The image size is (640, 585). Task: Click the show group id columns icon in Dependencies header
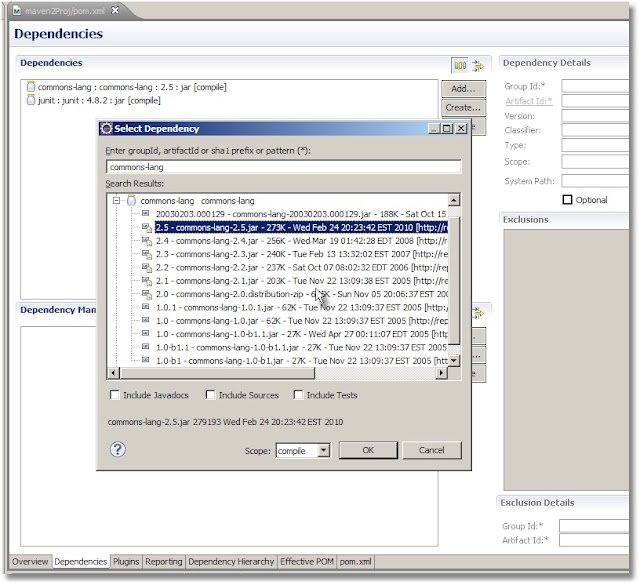460,65
